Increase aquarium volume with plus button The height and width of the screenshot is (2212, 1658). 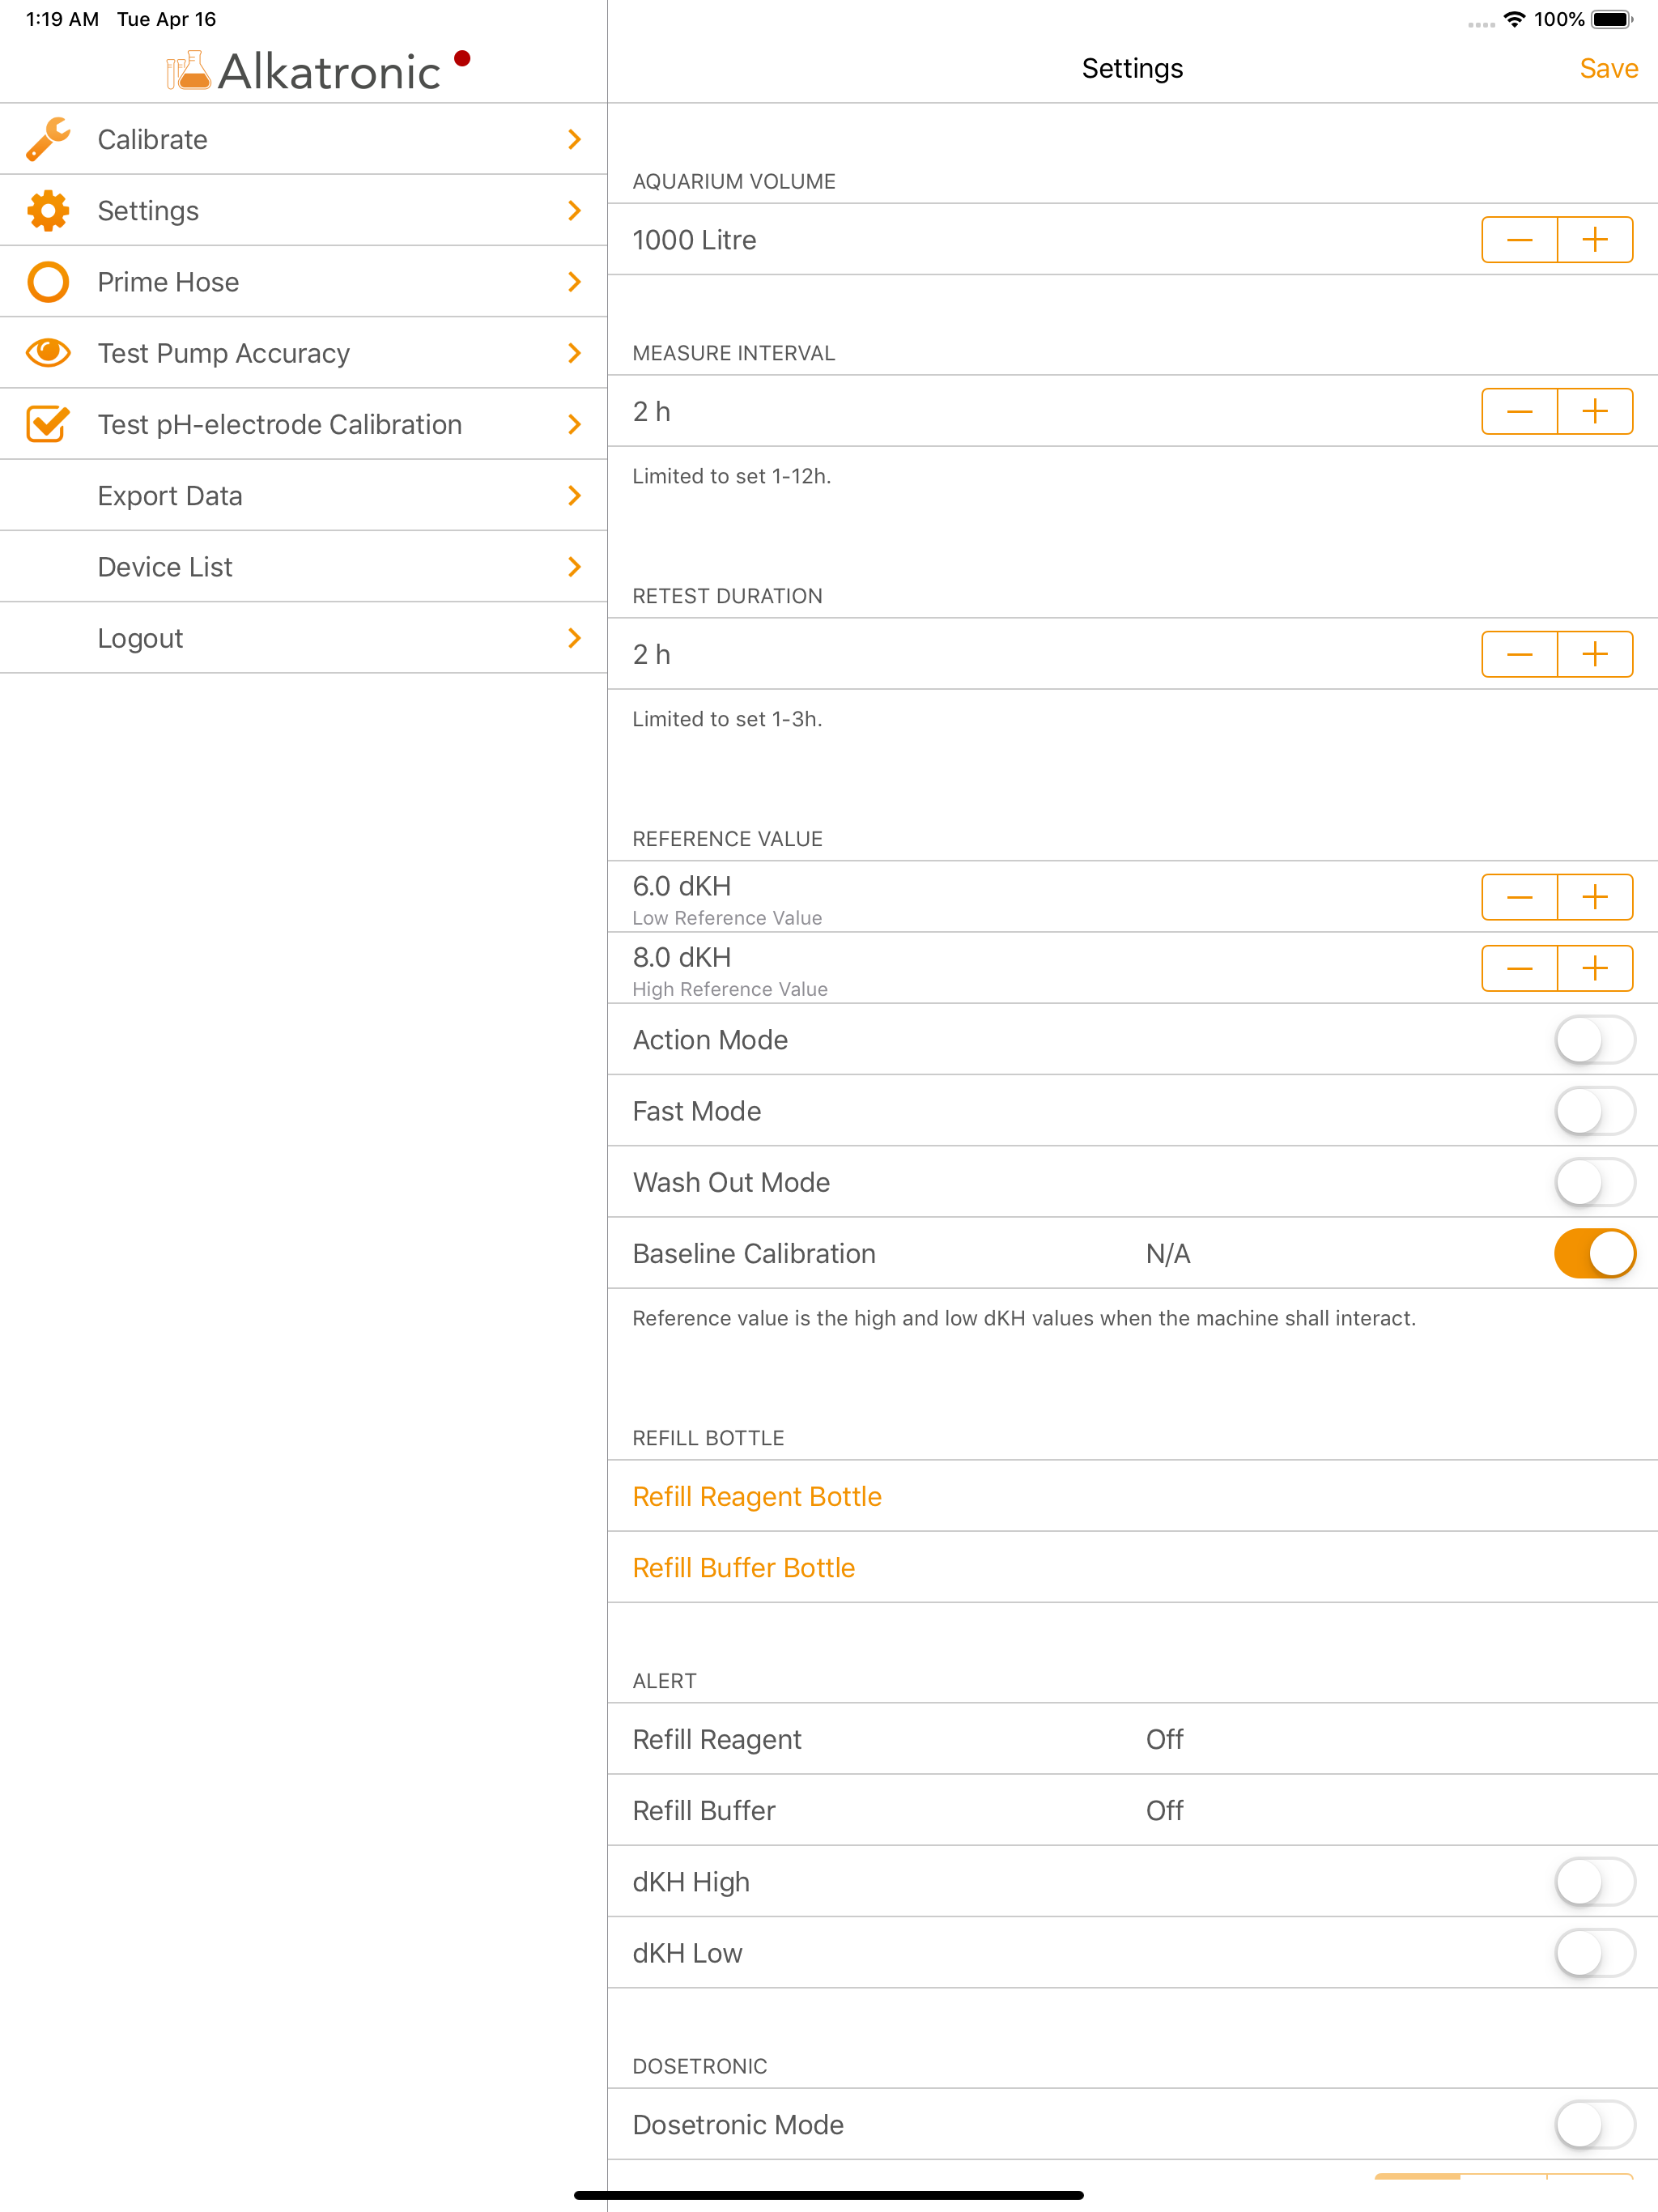pyautogui.click(x=1594, y=240)
